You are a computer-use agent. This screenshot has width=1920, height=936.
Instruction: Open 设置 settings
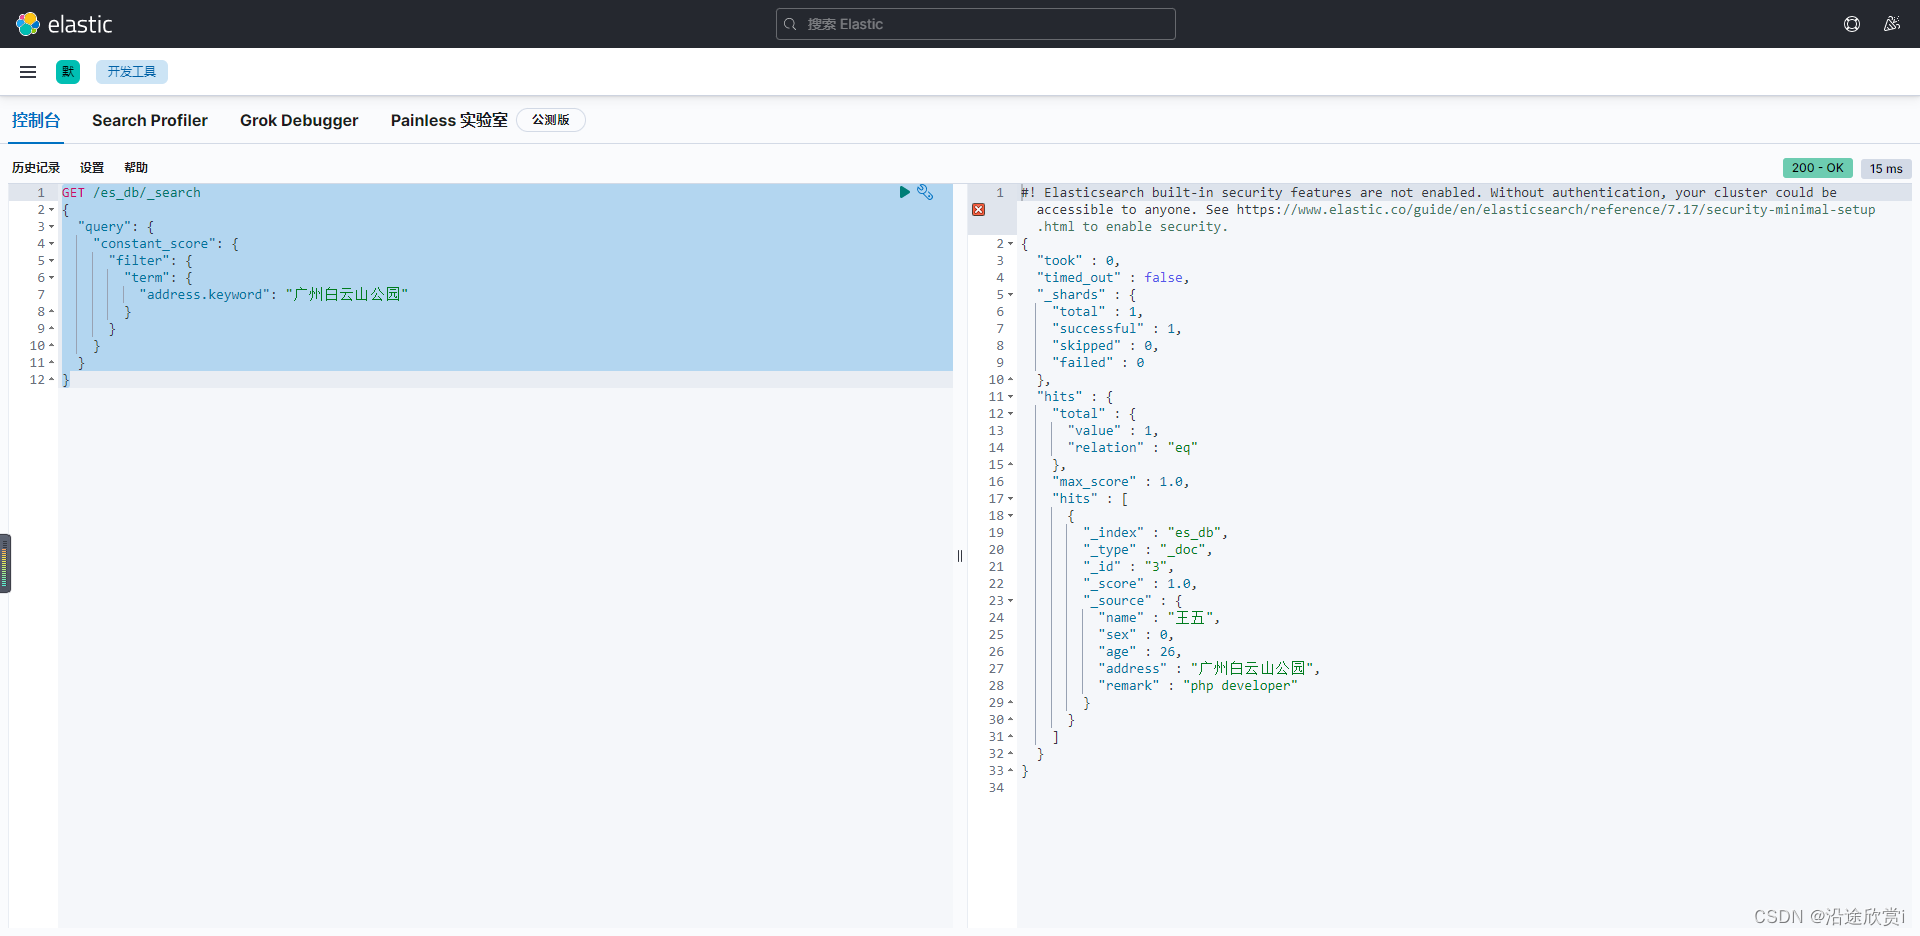pos(92,168)
